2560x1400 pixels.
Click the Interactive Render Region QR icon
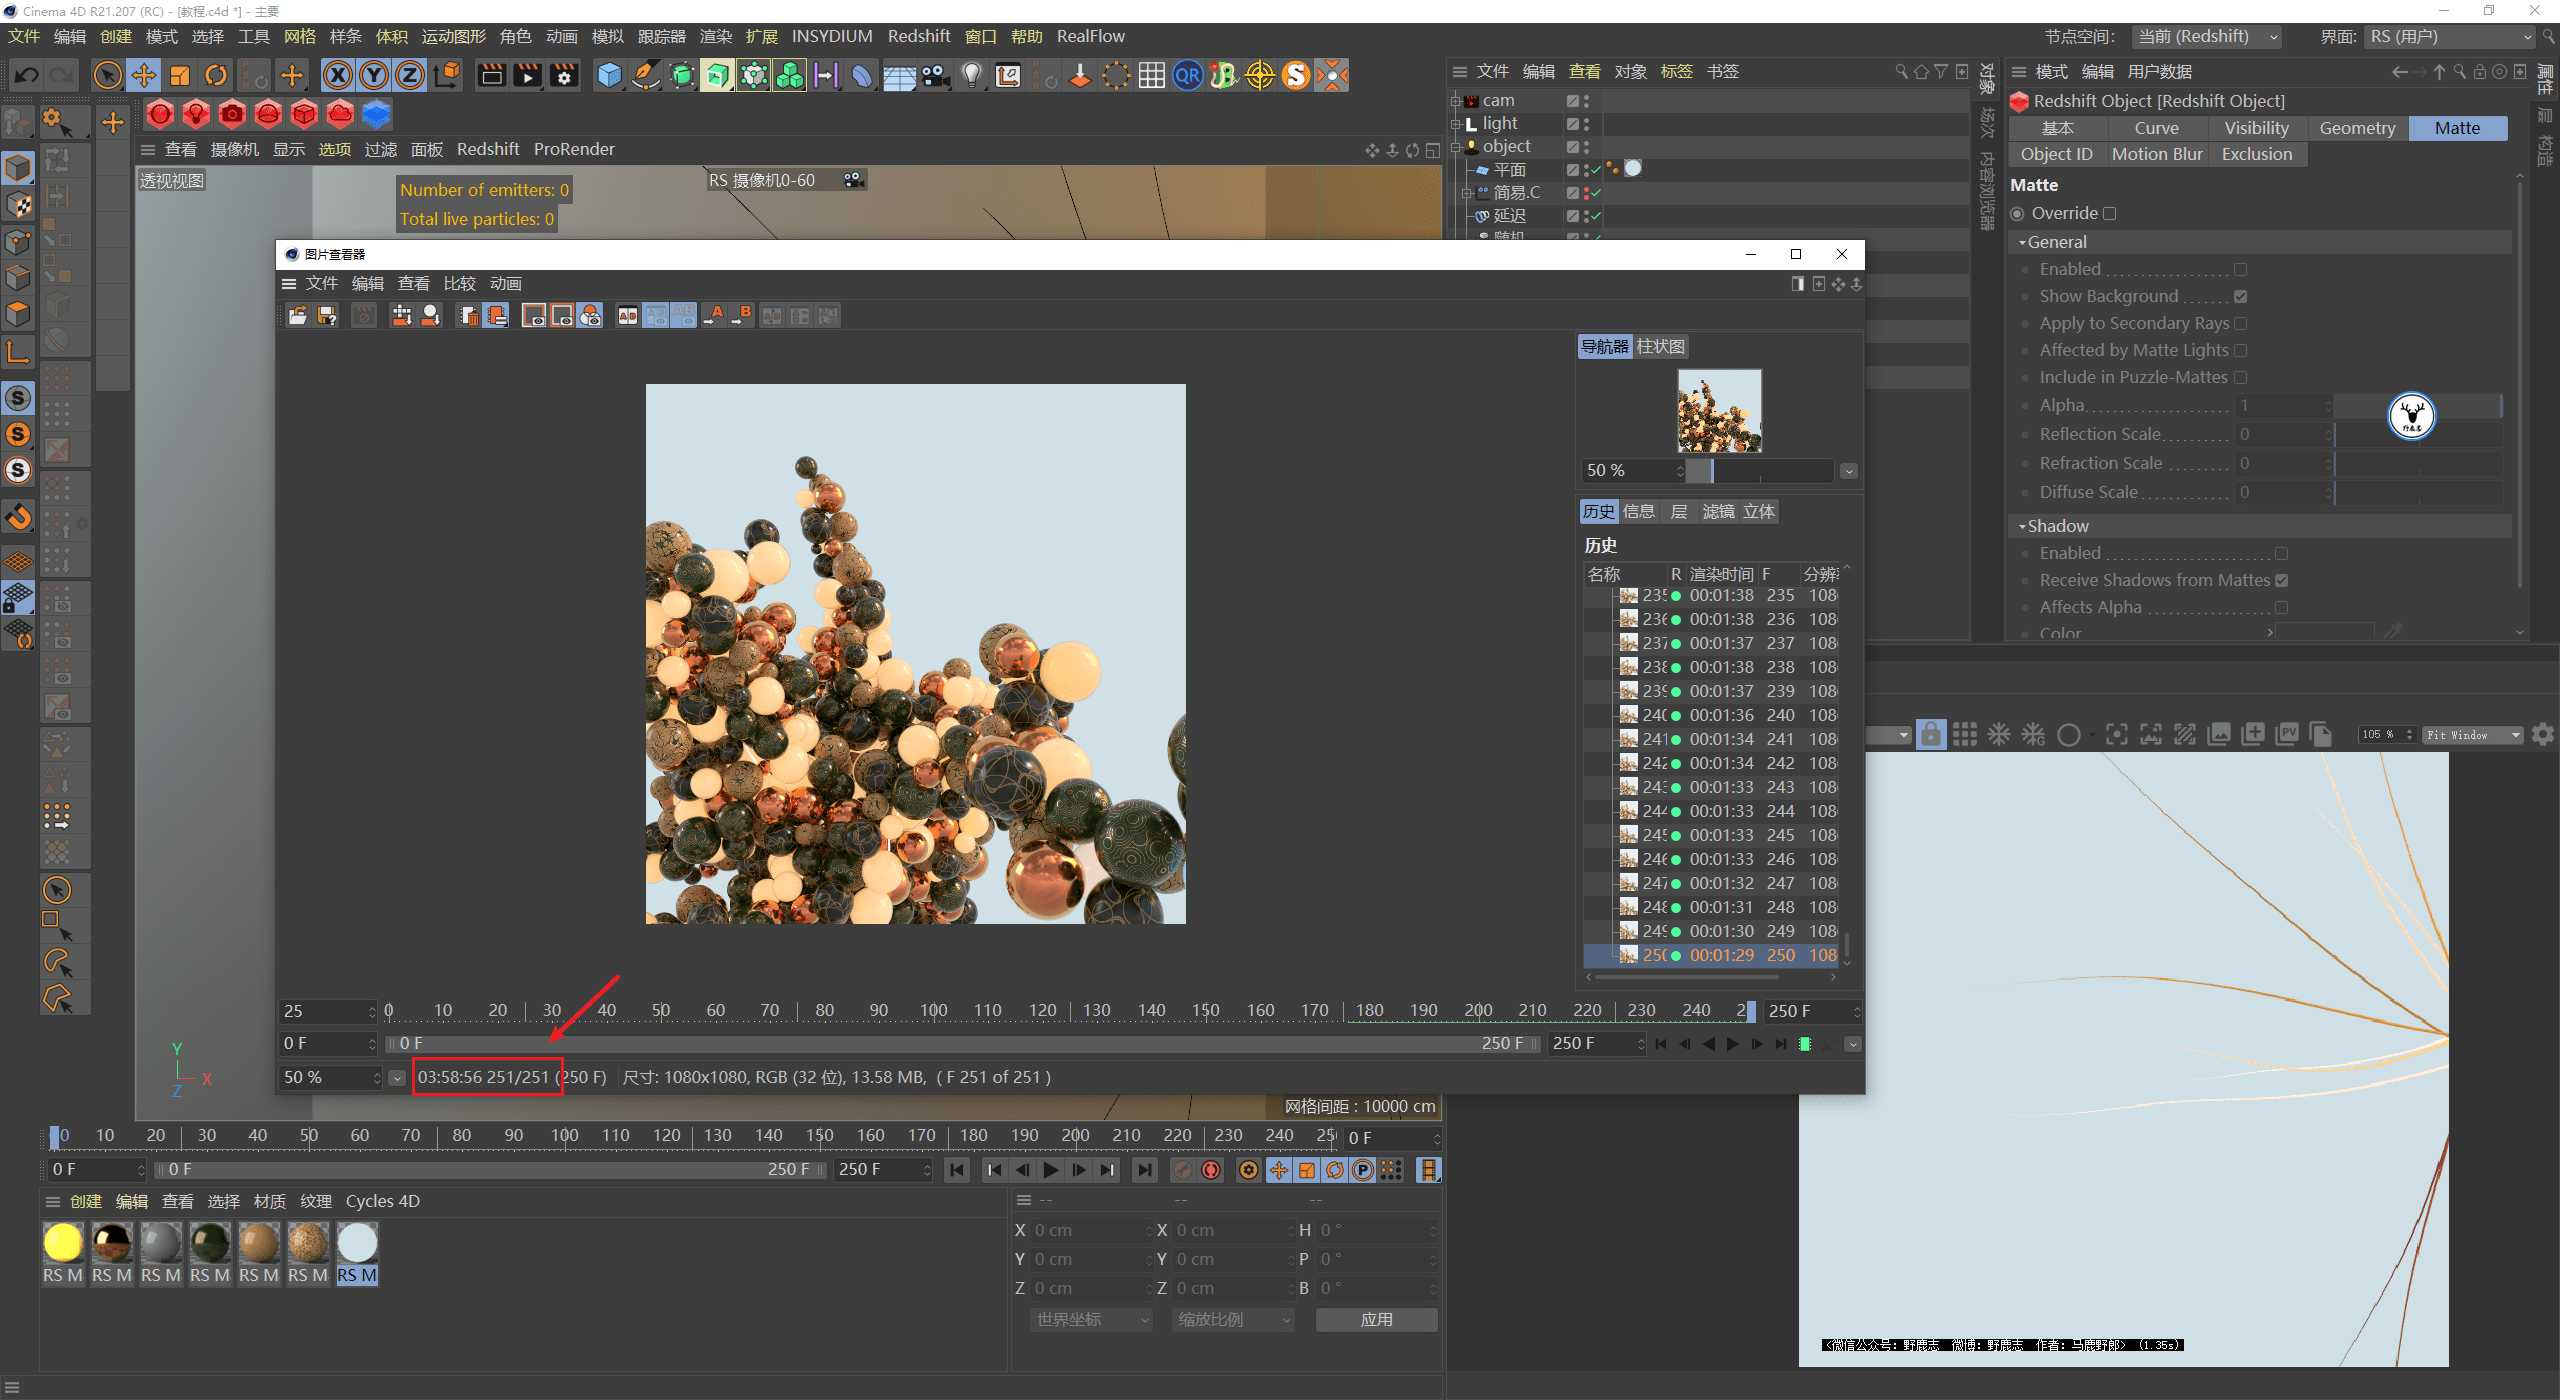coord(1187,75)
